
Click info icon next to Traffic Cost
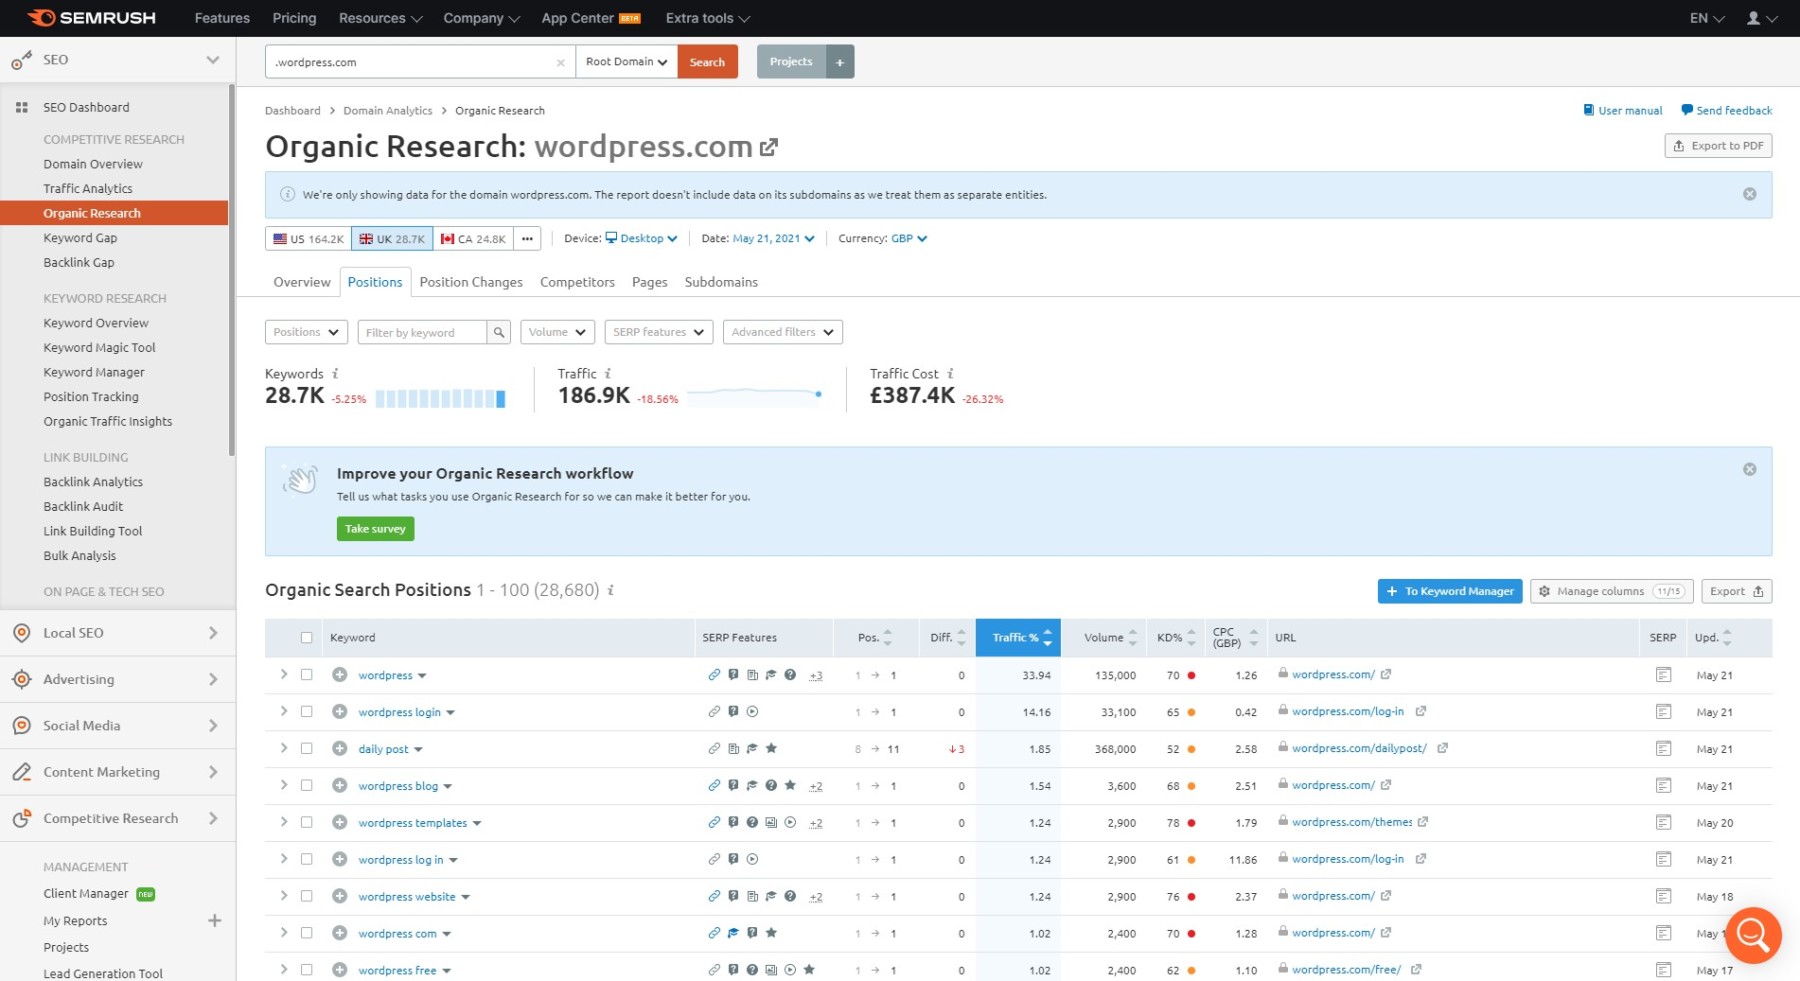pyautogui.click(x=950, y=374)
